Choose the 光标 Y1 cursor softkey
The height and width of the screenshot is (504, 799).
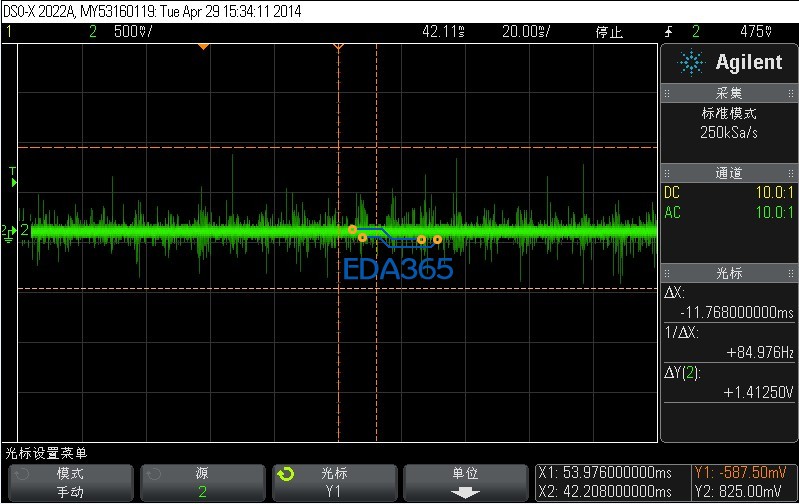[x=334, y=483]
